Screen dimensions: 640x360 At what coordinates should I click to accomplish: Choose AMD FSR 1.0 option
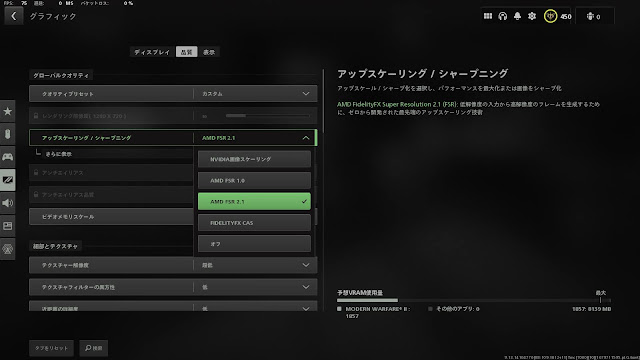(254, 180)
